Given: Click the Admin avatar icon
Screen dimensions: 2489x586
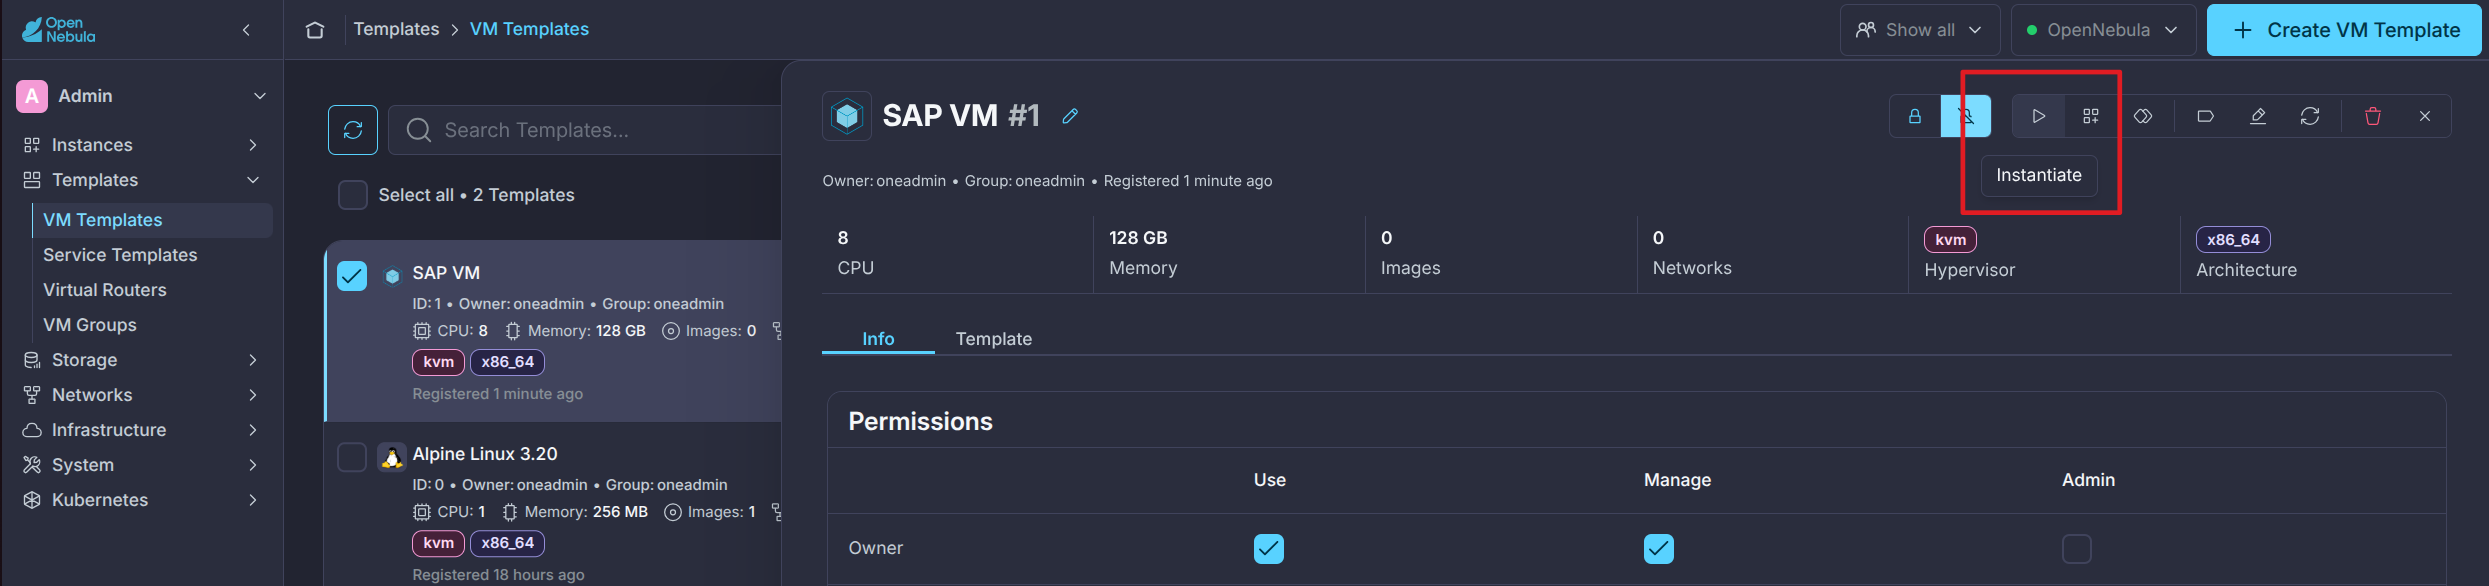Looking at the screenshot, I should pos(32,96).
